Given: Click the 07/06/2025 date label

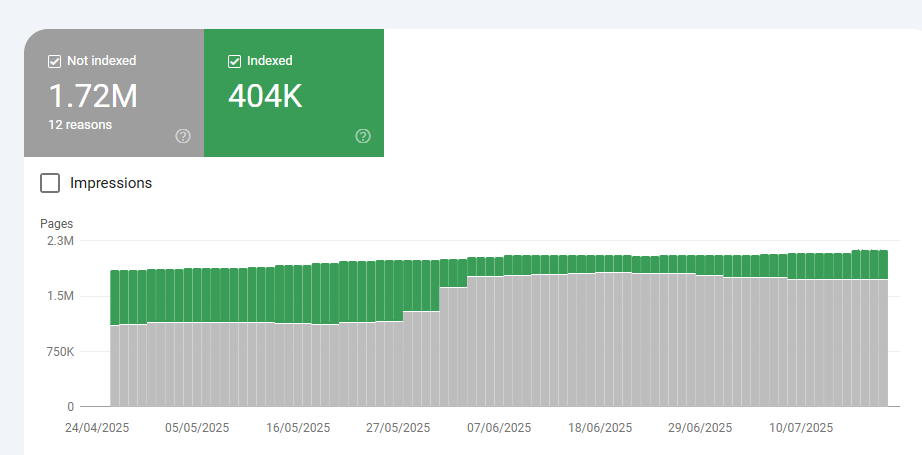Looking at the screenshot, I should coord(499,427).
